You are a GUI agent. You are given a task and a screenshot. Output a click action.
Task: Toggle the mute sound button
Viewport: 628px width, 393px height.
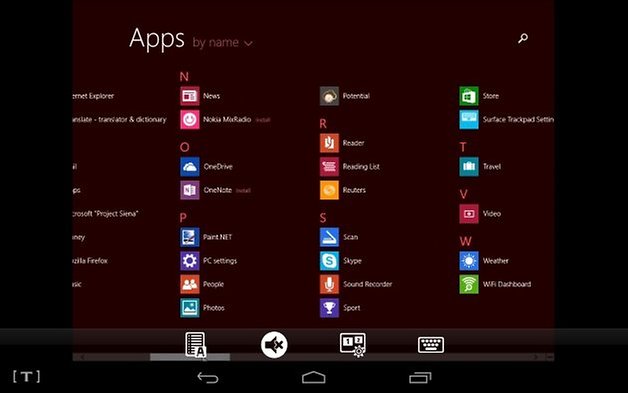tap(274, 345)
